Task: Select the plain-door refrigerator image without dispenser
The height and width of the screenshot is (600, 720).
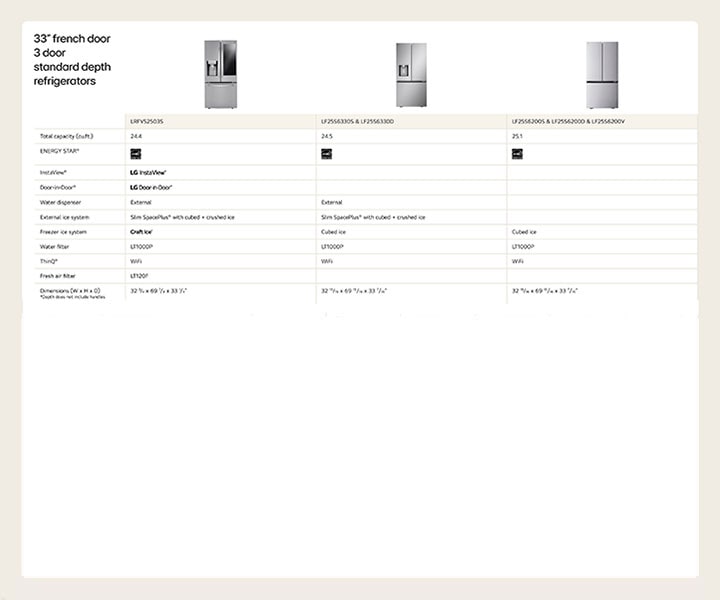Action: click(x=602, y=75)
